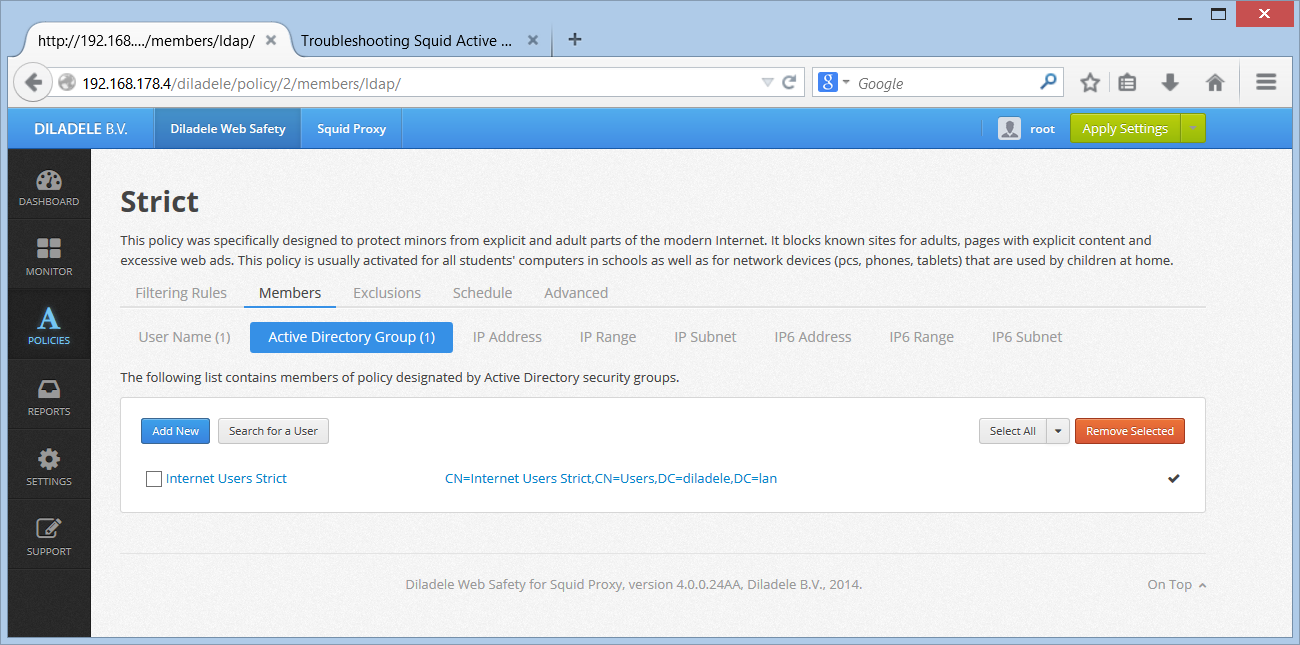Open the Monitor sidebar section
Viewport: 1300px width, 645px height.
(49, 257)
